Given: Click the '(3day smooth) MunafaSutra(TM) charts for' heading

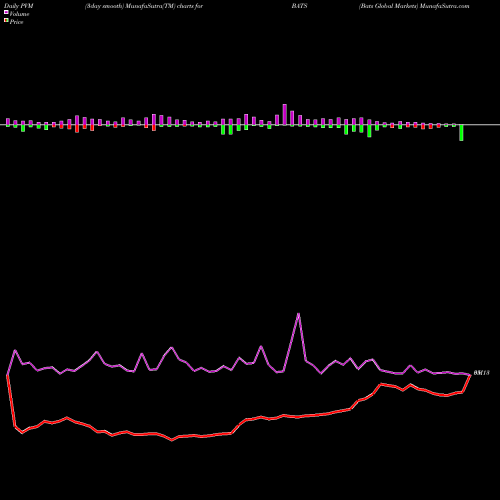Looking at the screenshot, I should pyautogui.click(x=144, y=6).
